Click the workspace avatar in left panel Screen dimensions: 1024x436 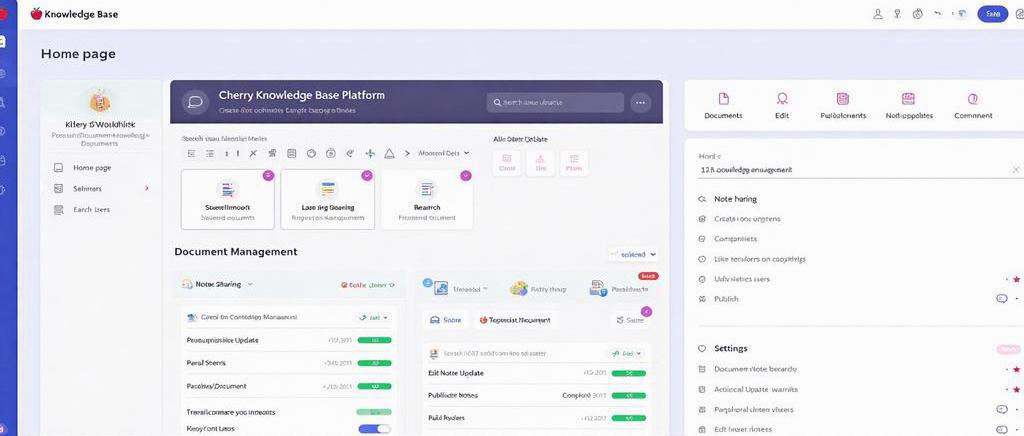[100, 101]
